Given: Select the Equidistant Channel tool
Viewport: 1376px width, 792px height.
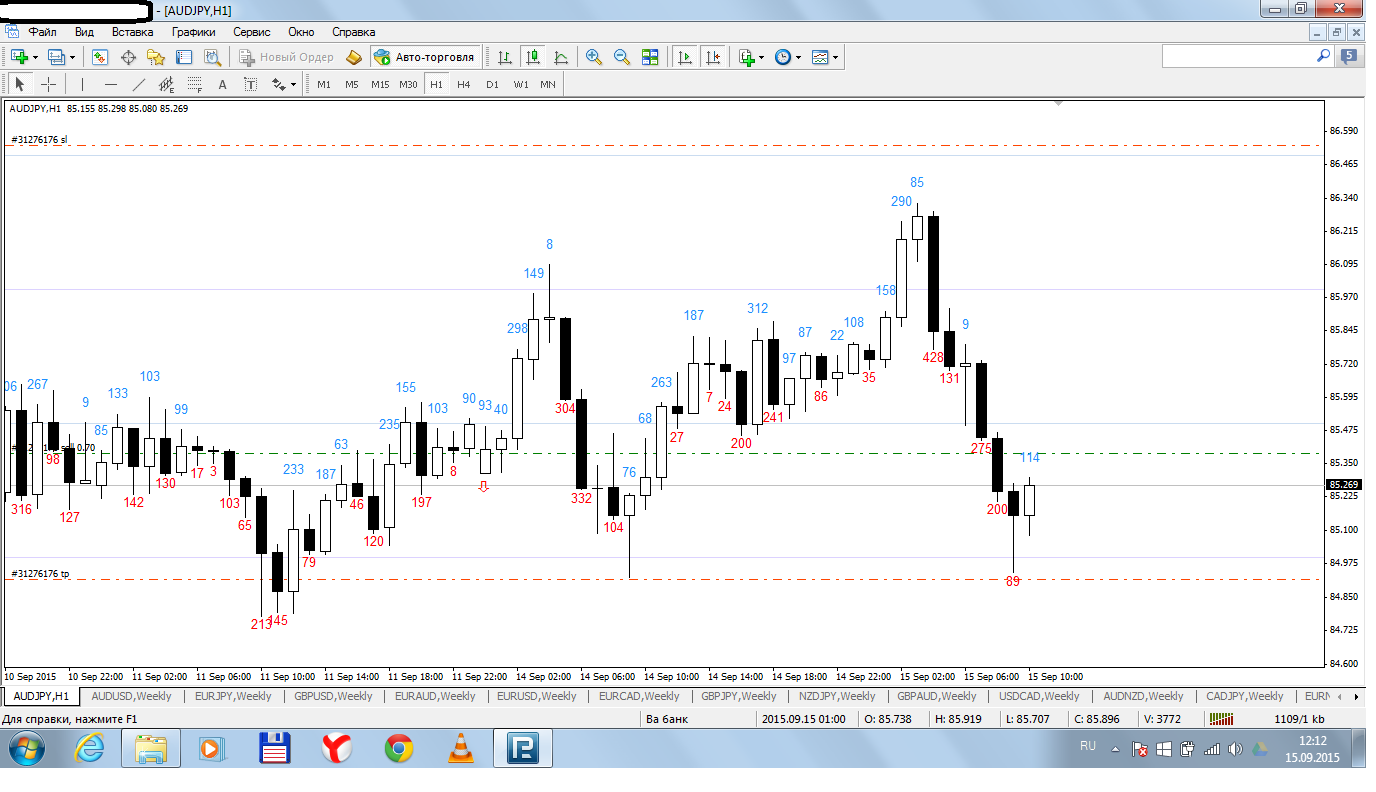Looking at the screenshot, I should tap(167, 84).
